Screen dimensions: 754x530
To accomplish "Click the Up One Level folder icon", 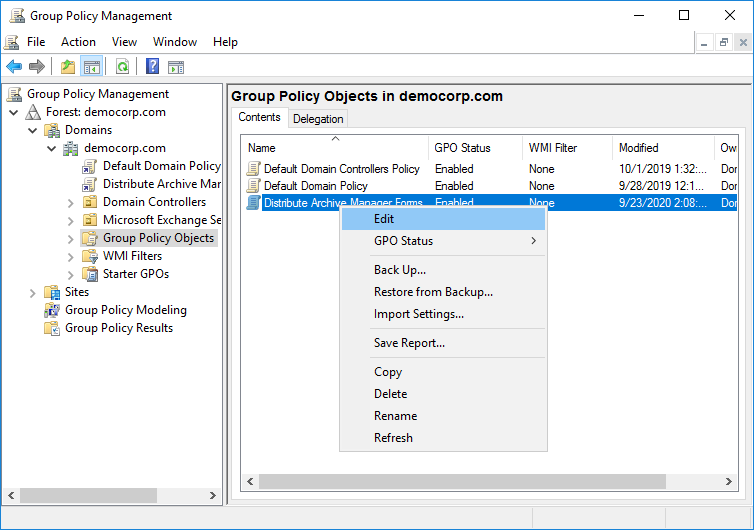I will 67,67.
